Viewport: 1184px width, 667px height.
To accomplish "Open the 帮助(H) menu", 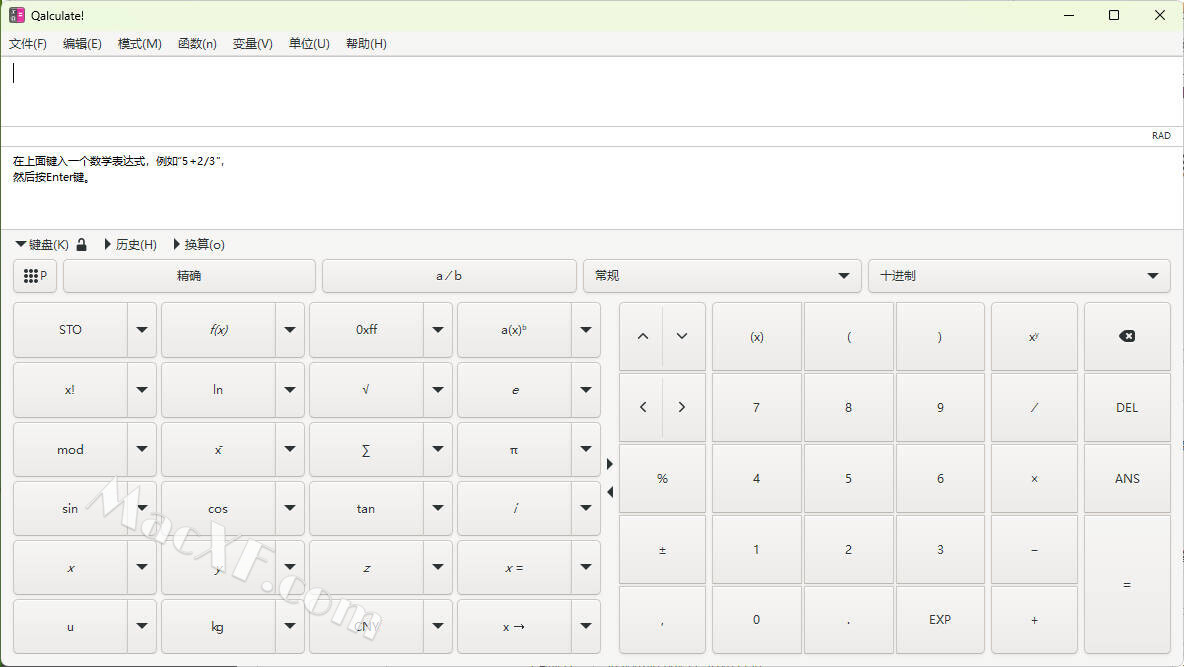I will click(366, 44).
